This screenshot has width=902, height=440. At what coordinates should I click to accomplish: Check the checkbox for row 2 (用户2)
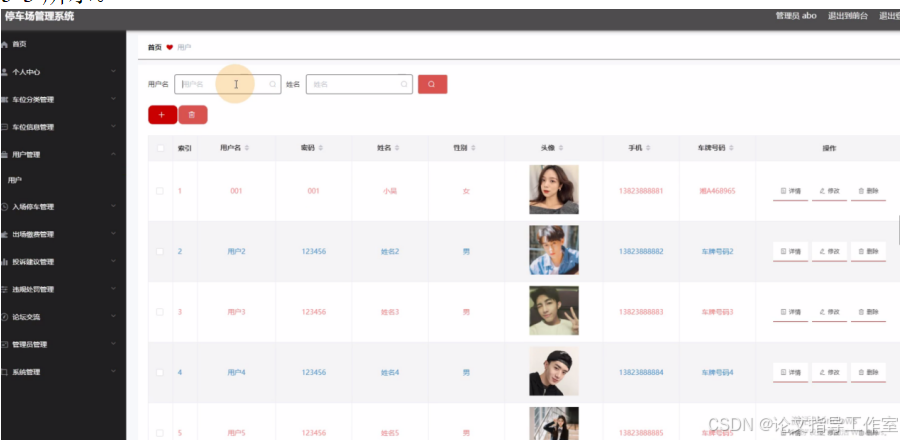pos(160,251)
